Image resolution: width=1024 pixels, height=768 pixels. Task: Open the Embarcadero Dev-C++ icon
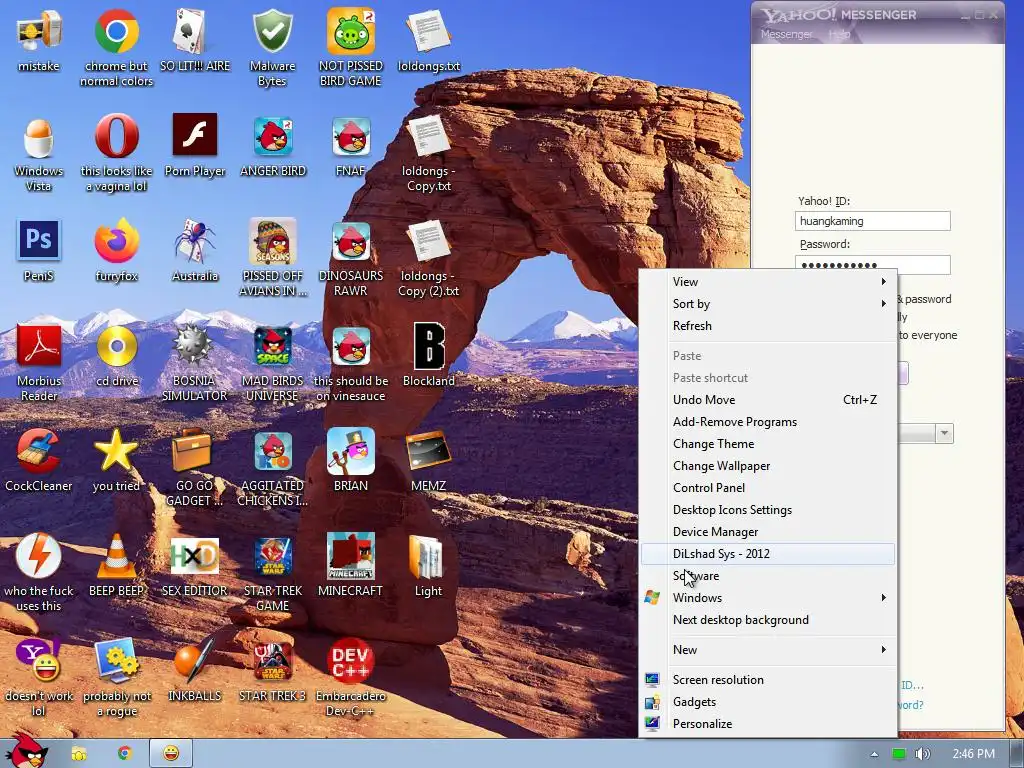pos(351,661)
